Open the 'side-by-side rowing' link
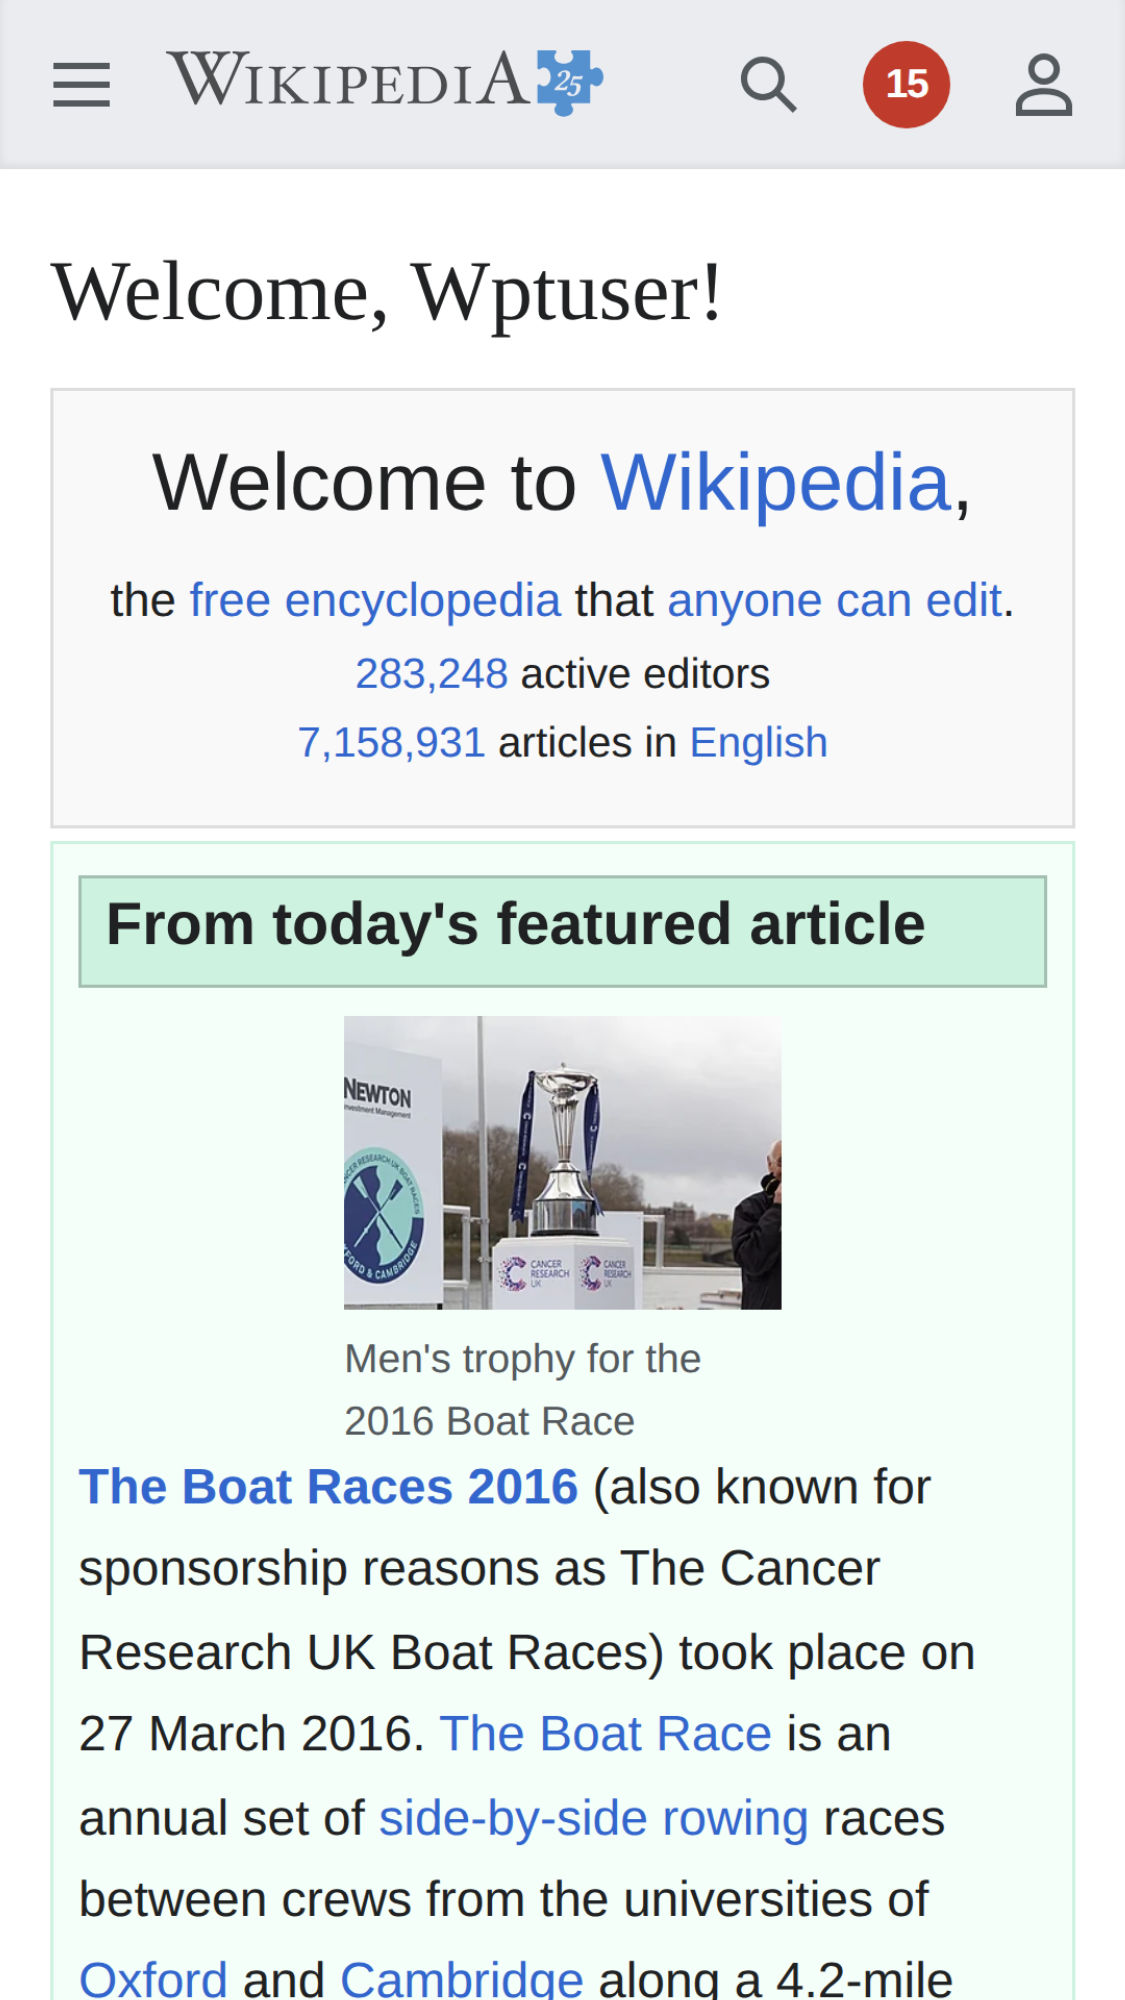The width and height of the screenshot is (1125, 2000). click(x=593, y=1818)
